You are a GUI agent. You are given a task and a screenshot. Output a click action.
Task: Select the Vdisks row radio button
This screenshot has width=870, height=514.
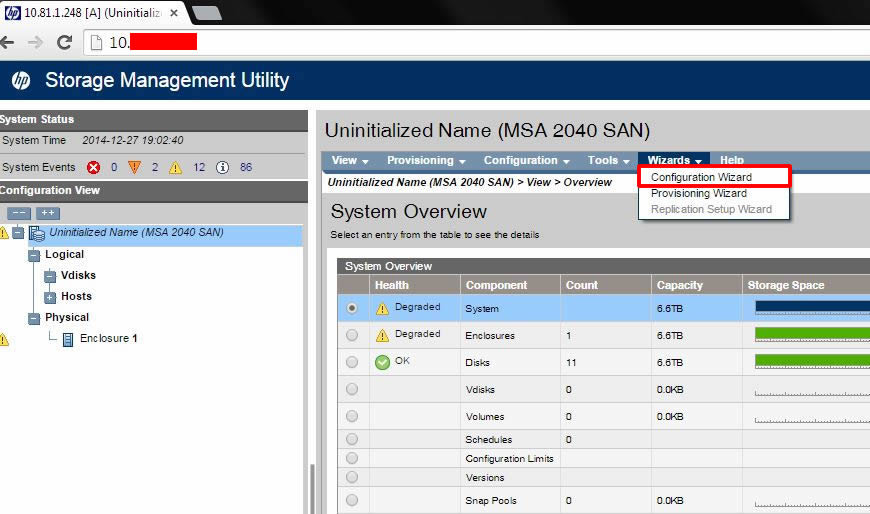351,389
